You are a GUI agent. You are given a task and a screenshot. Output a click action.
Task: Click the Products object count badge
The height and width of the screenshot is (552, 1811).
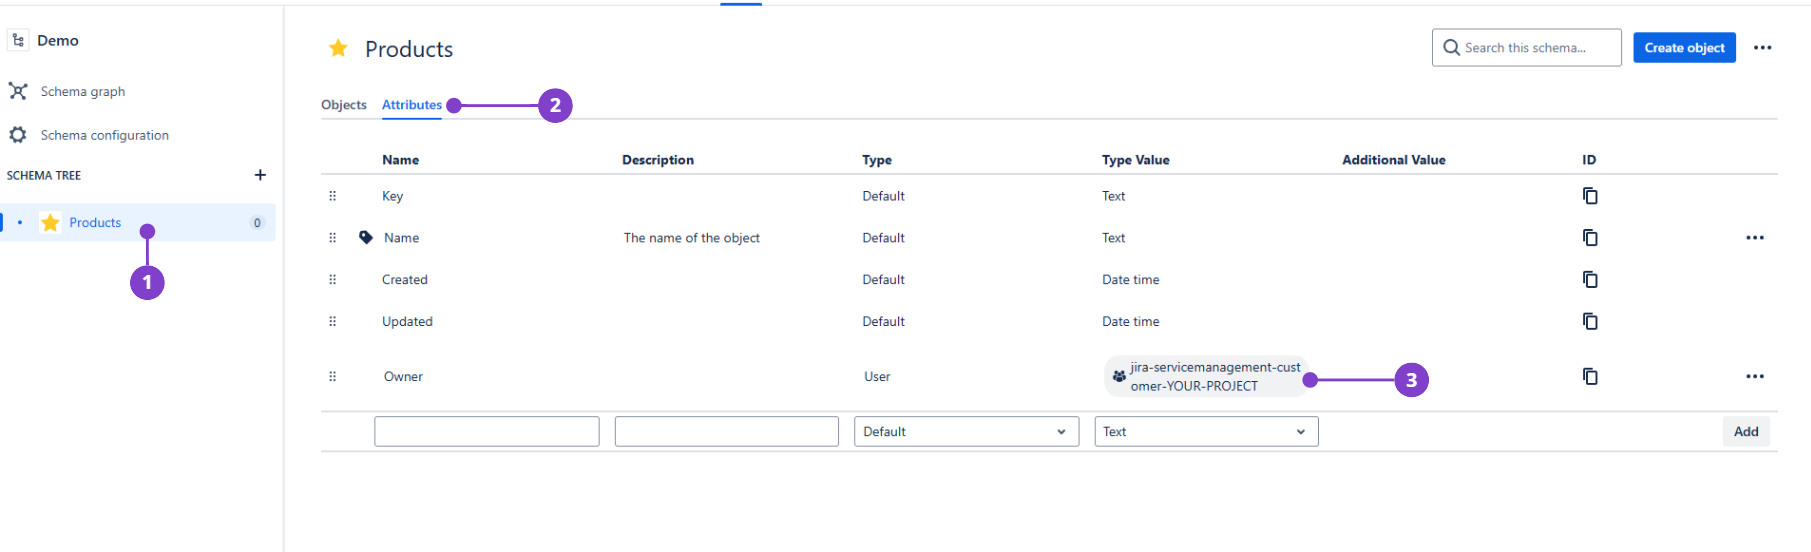tap(257, 223)
